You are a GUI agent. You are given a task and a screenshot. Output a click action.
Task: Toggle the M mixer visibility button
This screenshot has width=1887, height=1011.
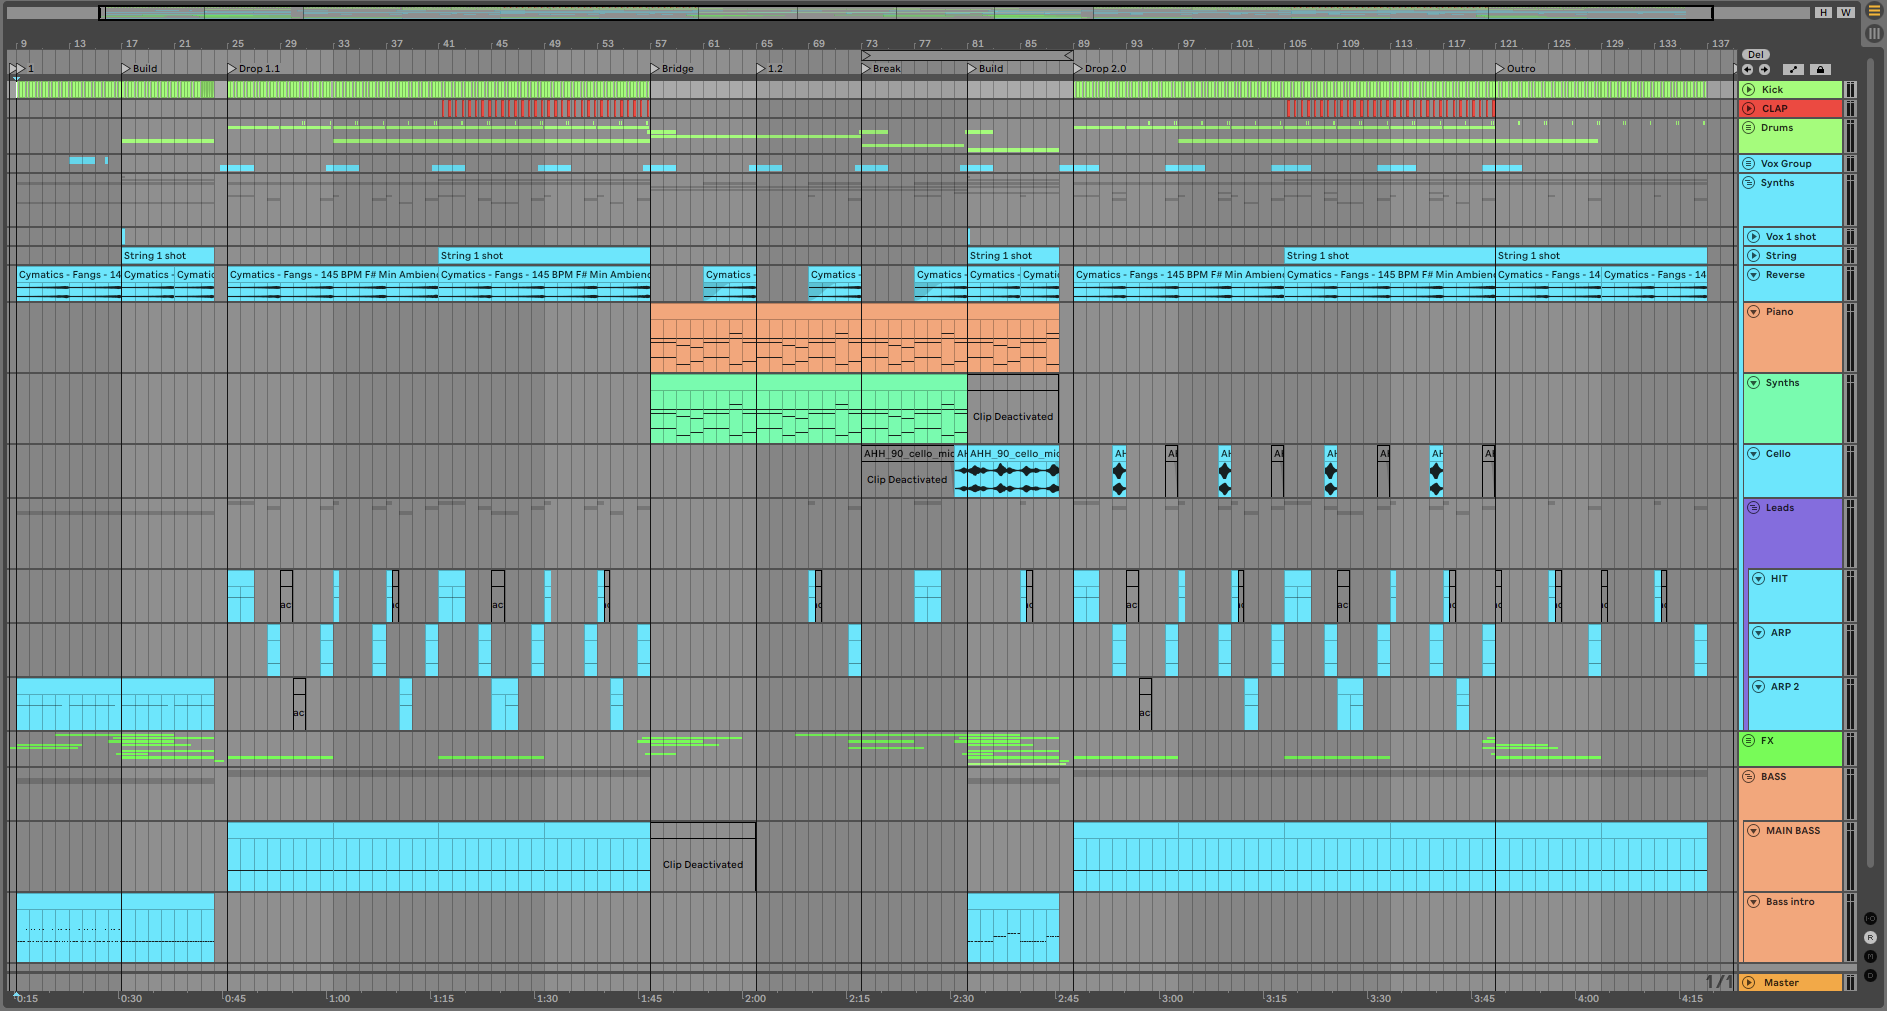tap(1870, 957)
